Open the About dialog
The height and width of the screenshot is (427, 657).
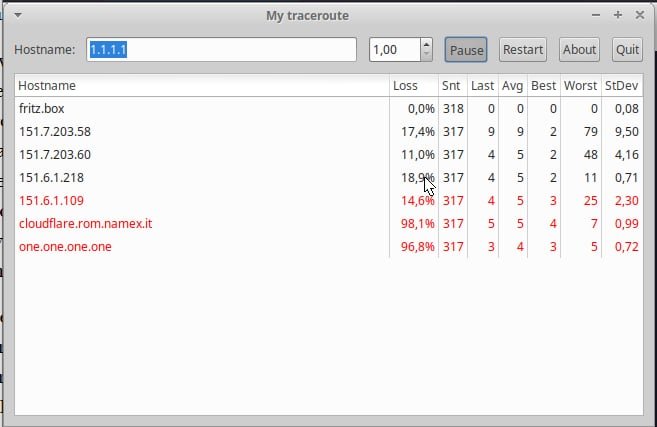pyautogui.click(x=579, y=50)
